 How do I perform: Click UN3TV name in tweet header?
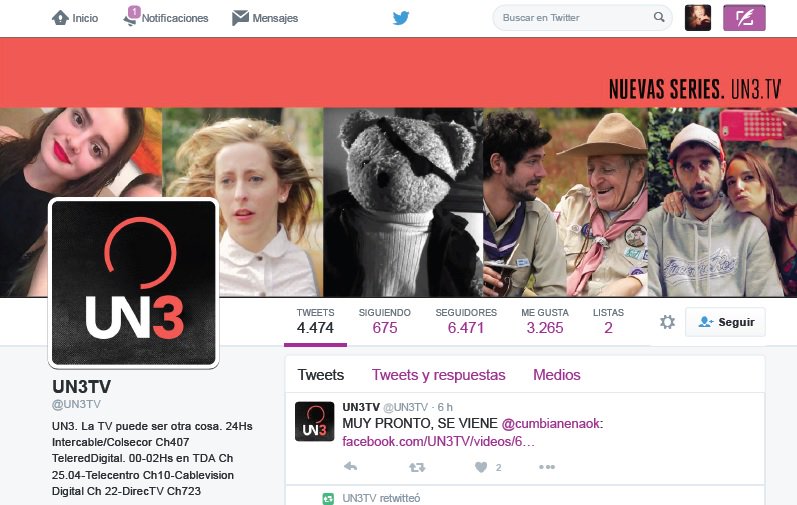click(361, 407)
